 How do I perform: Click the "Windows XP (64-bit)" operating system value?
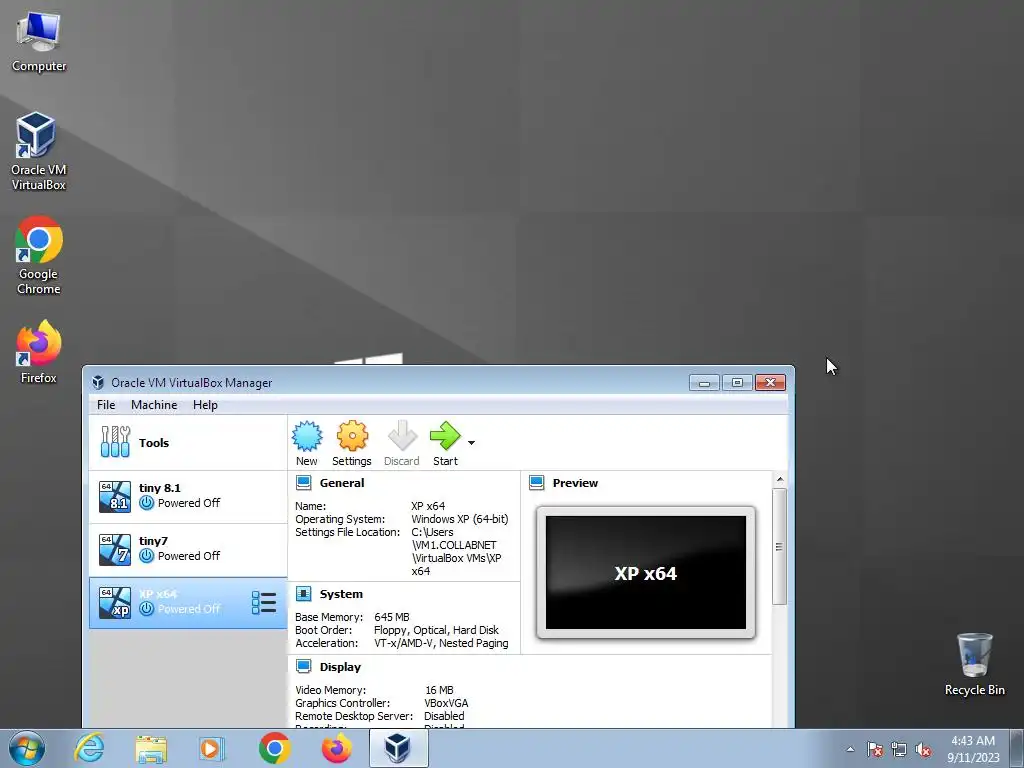[x=460, y=519]
